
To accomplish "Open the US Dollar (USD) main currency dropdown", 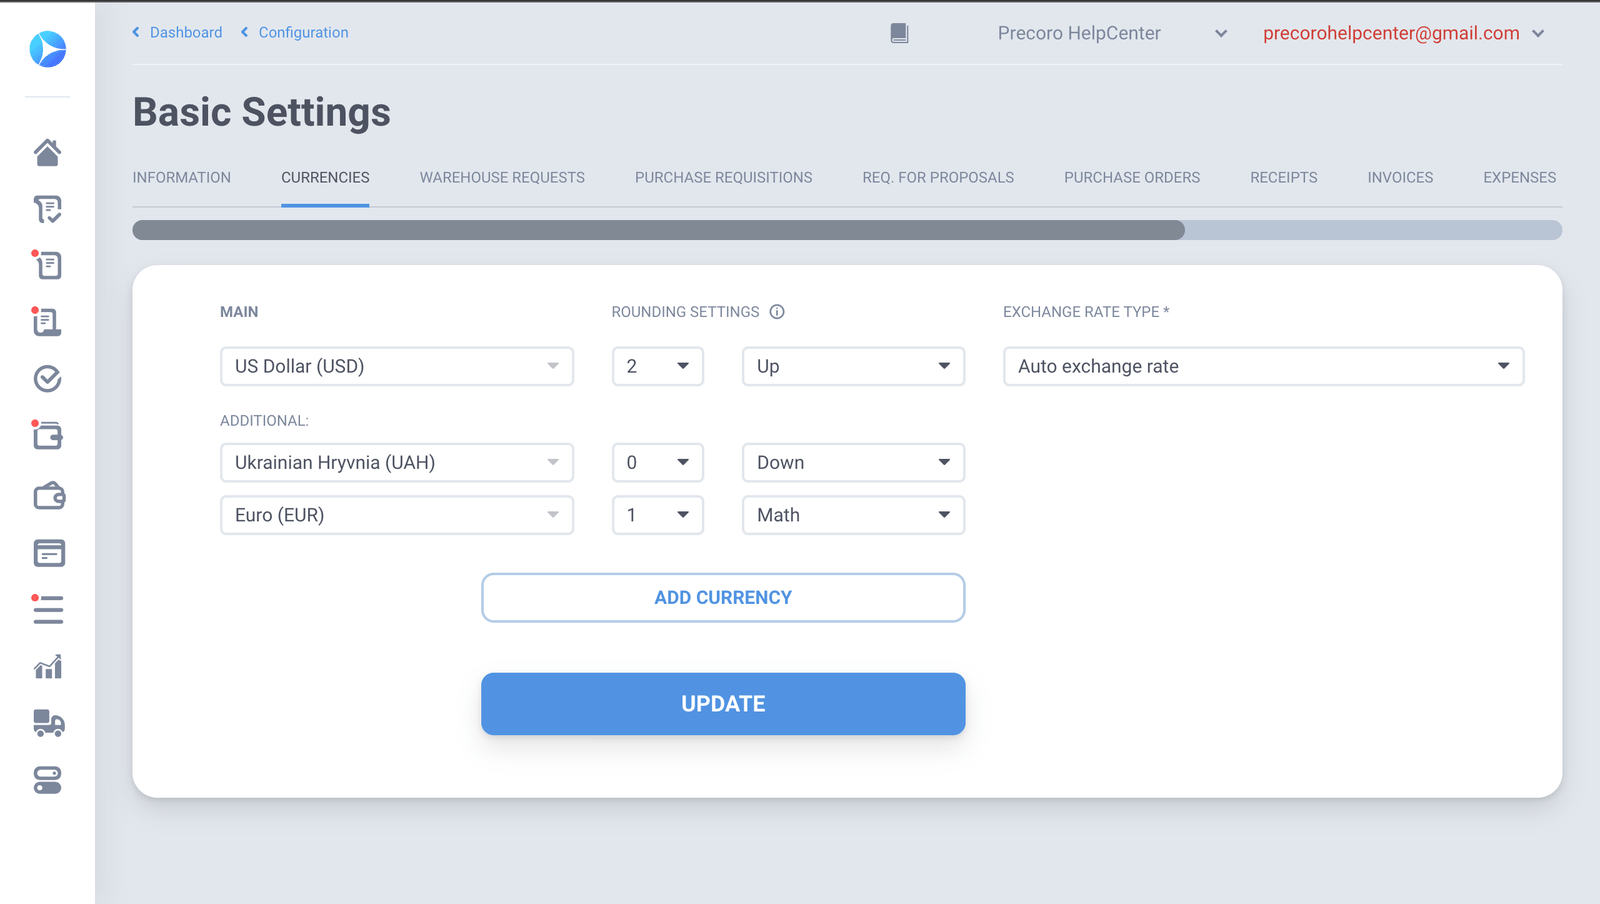I will point(397,366).
